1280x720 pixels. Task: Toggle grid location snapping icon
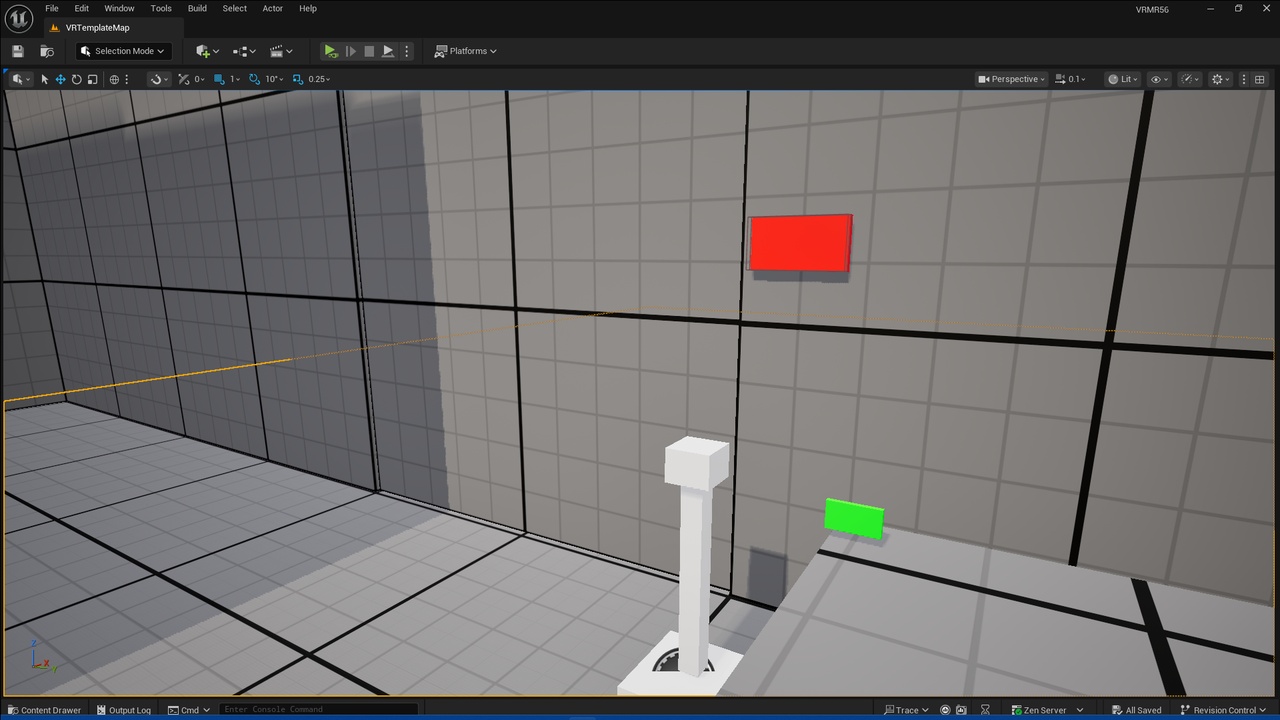183,79
